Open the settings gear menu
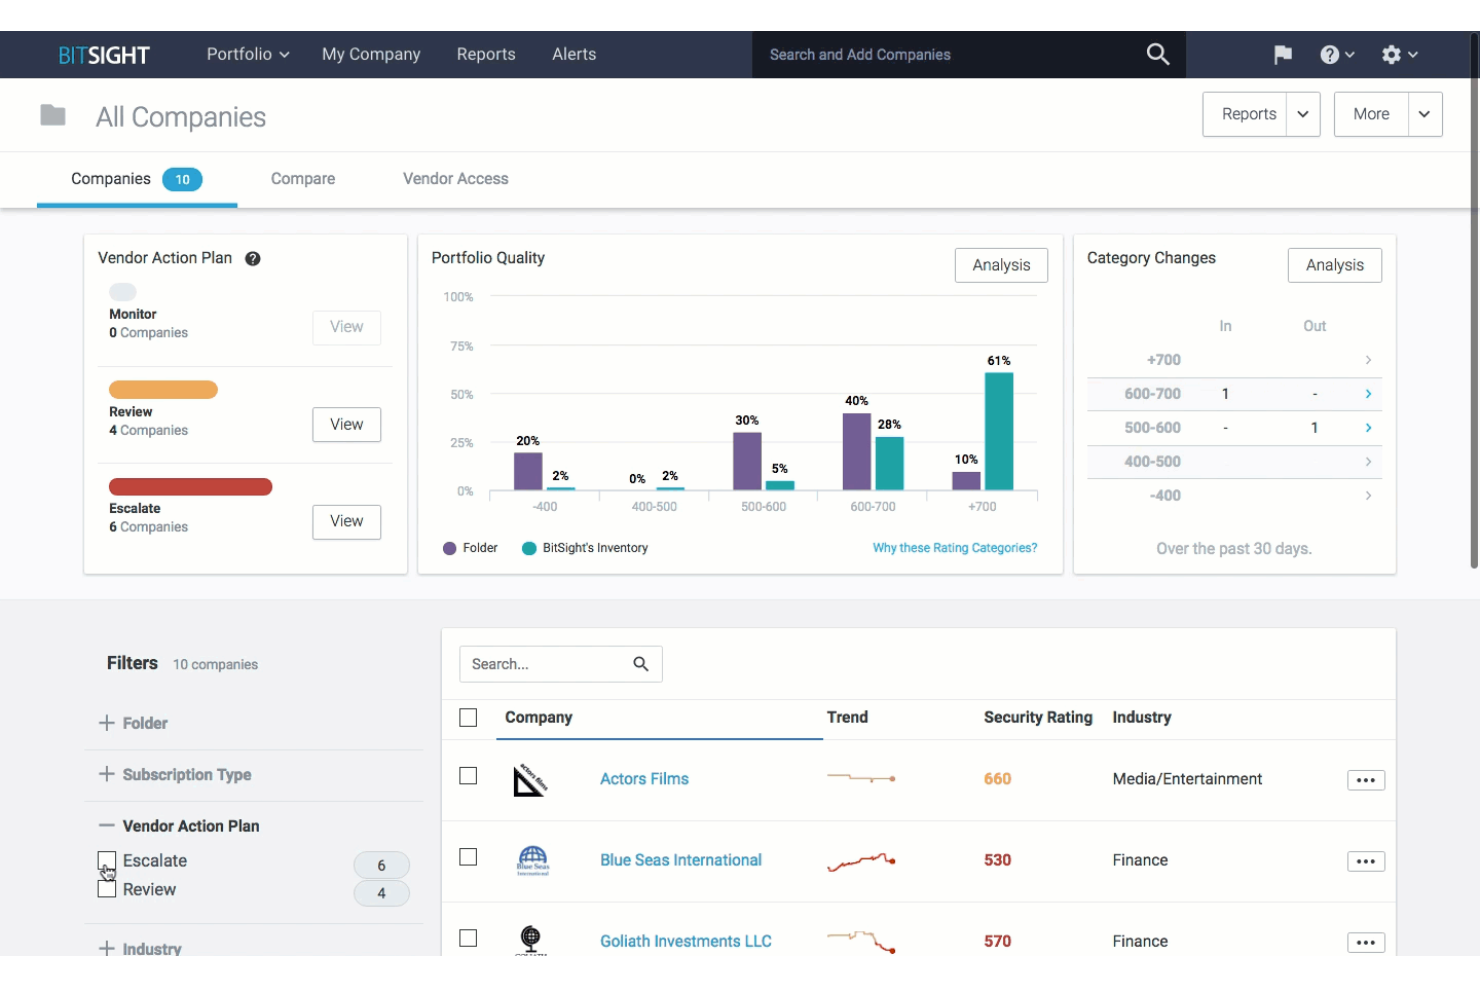This screenshot has height=987, width=1480. (1392, 54)
